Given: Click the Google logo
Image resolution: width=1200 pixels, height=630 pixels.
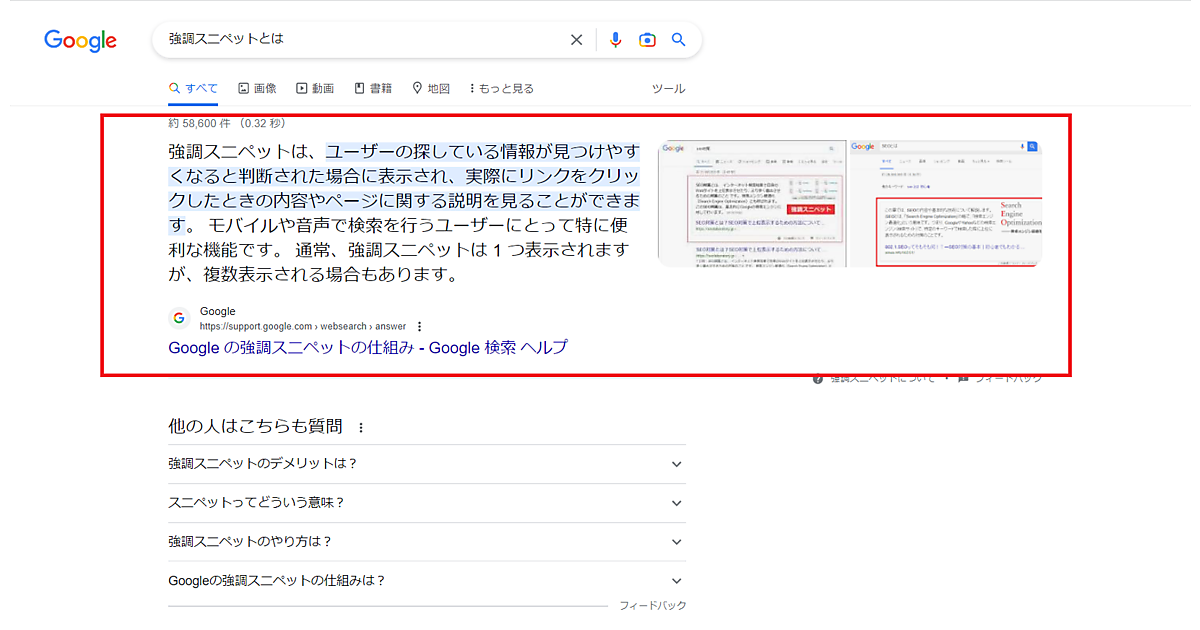Looking at the screenshot, I should coord(80,40).
